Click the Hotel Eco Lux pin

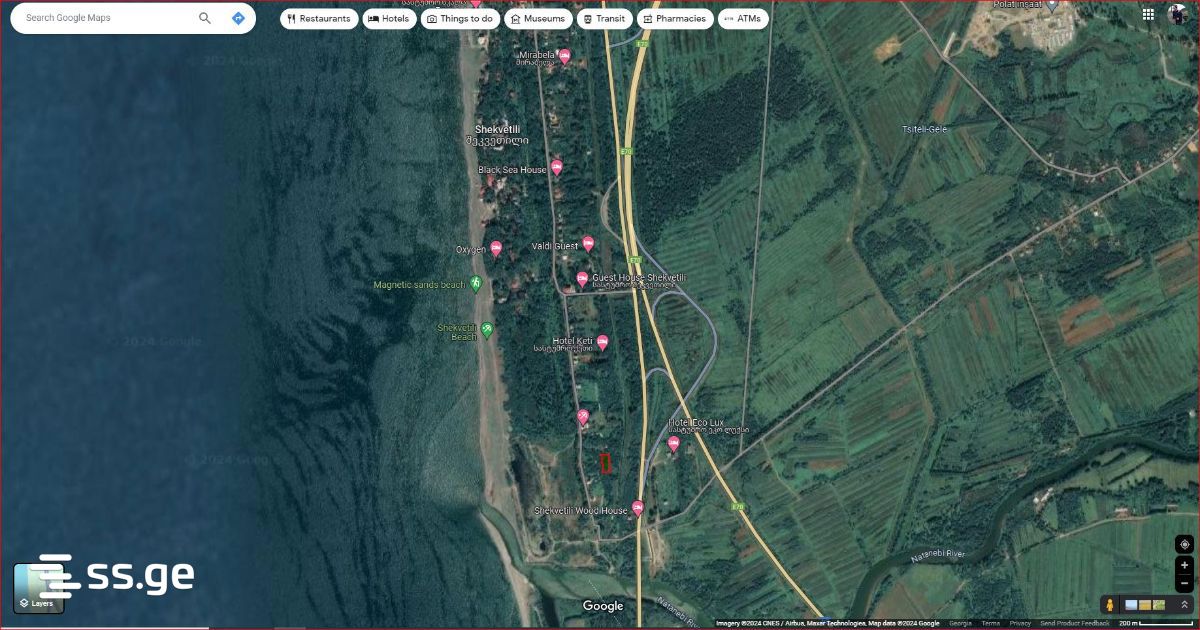(x=674, y=443)
